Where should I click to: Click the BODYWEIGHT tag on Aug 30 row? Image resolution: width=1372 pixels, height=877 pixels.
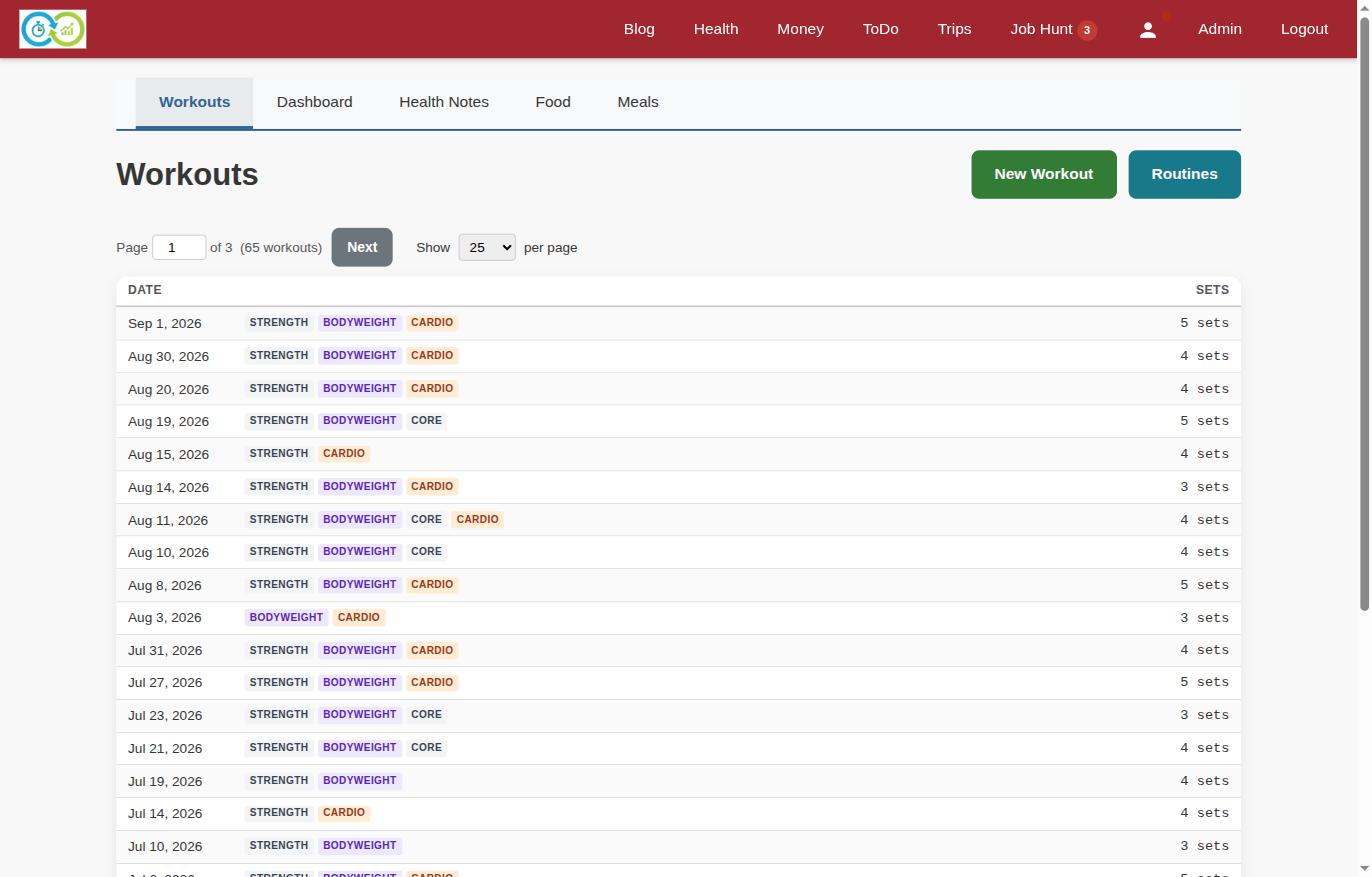pyautogui.click(x=359, y=356)
